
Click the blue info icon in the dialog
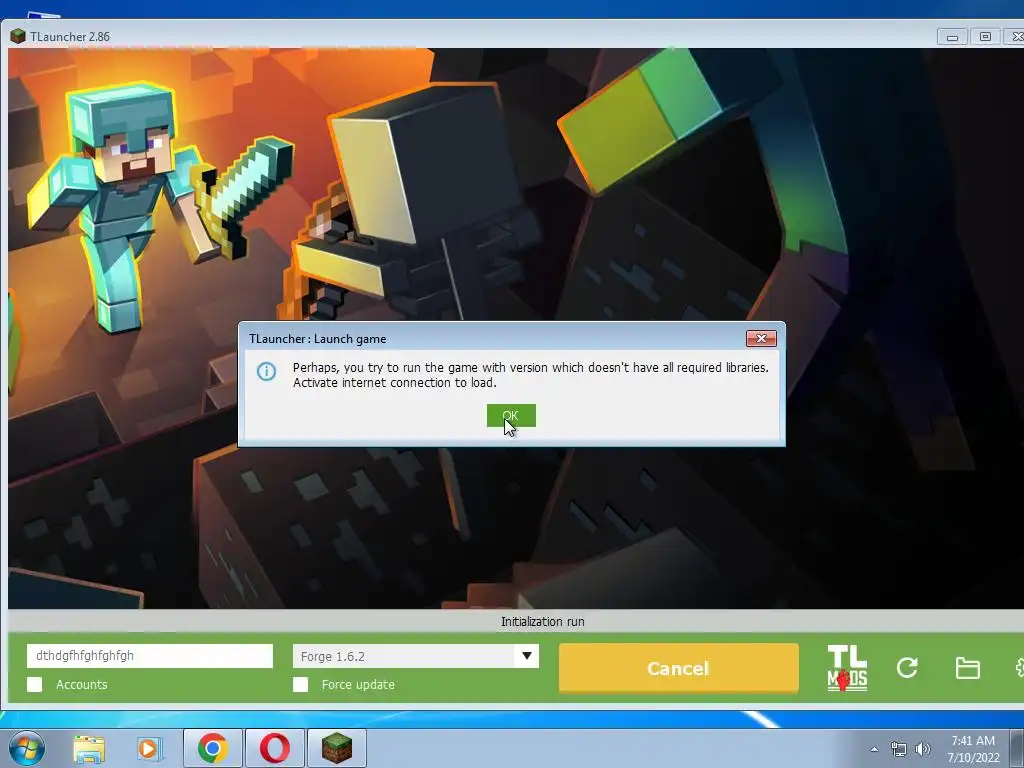click(266, 372)
